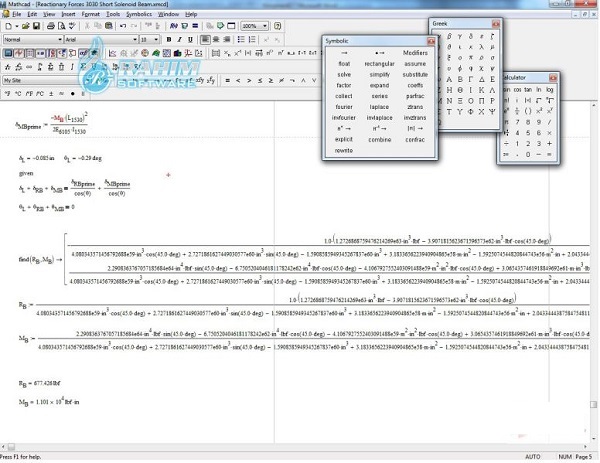Open the Insert menu
The width and height of the screenshot is (600, 463).
pos(68,14)
